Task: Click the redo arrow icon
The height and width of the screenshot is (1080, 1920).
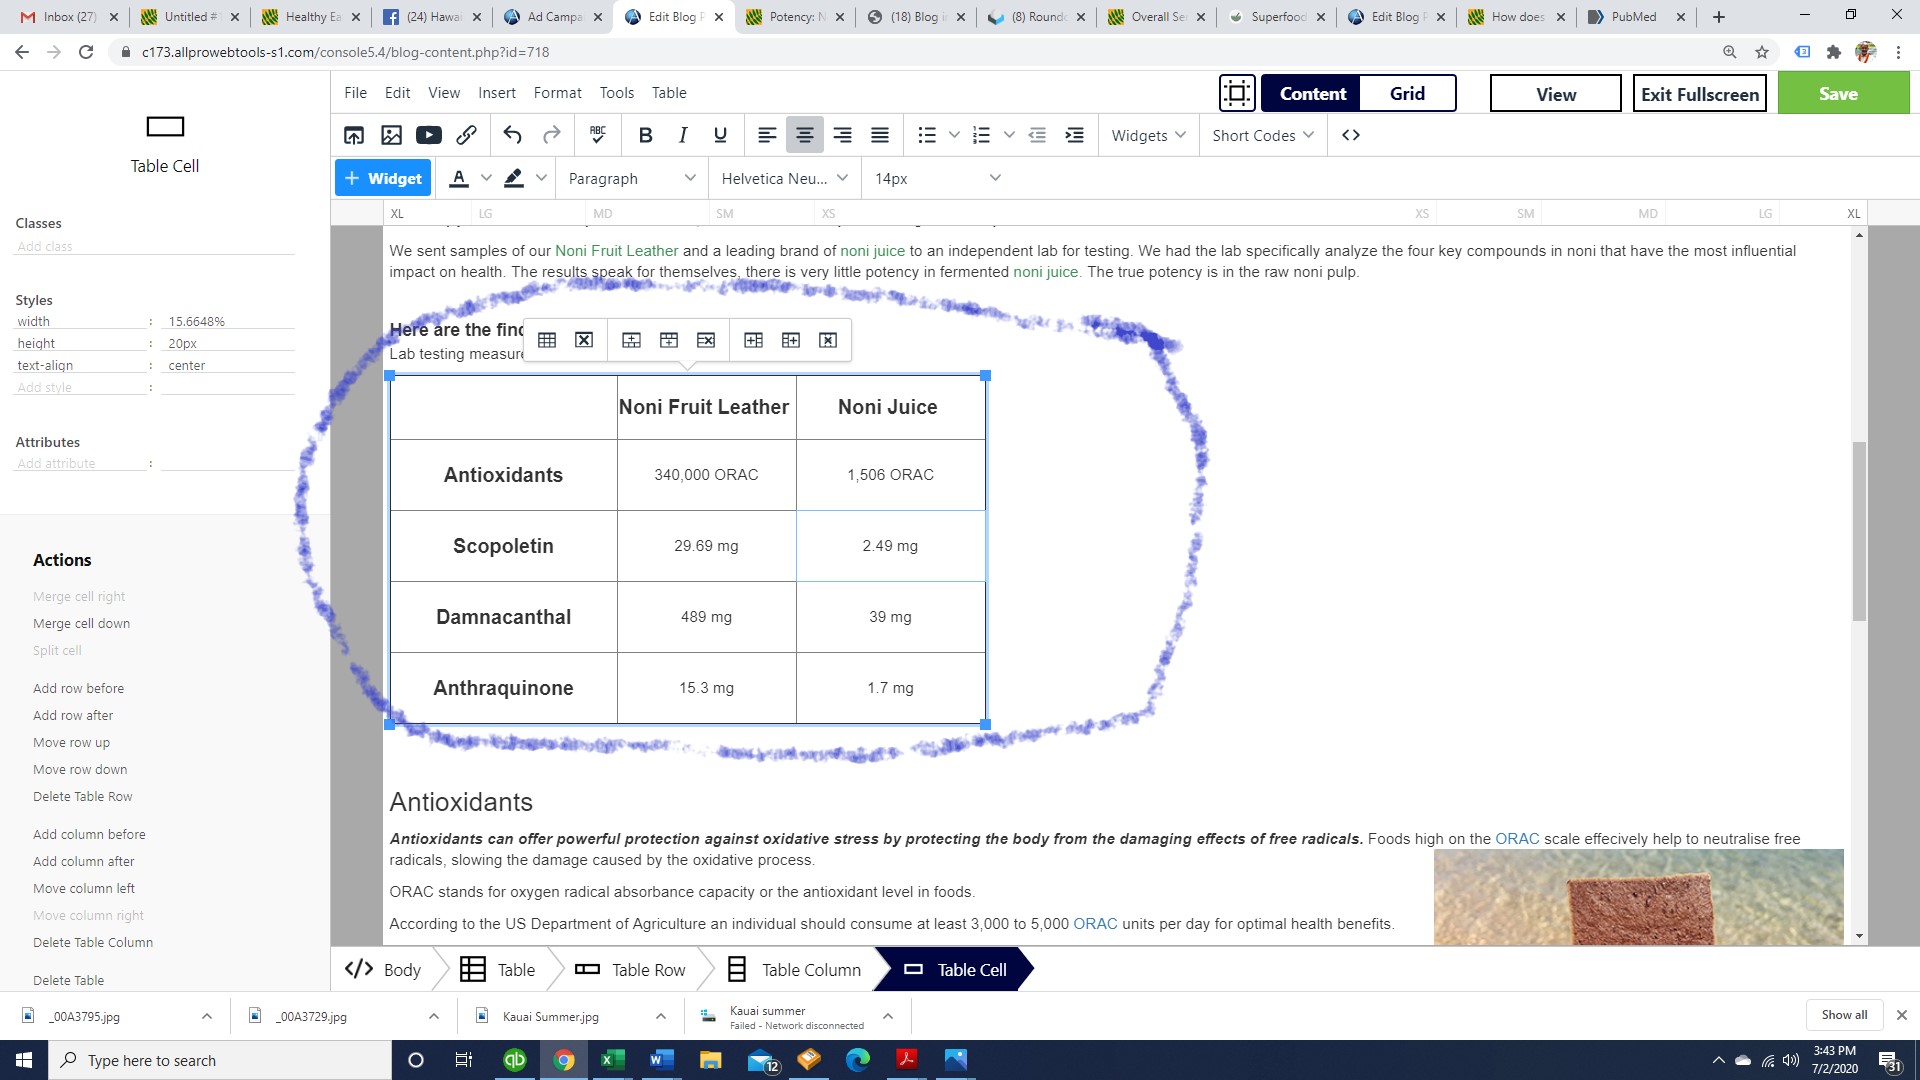Action: point(551,135)
